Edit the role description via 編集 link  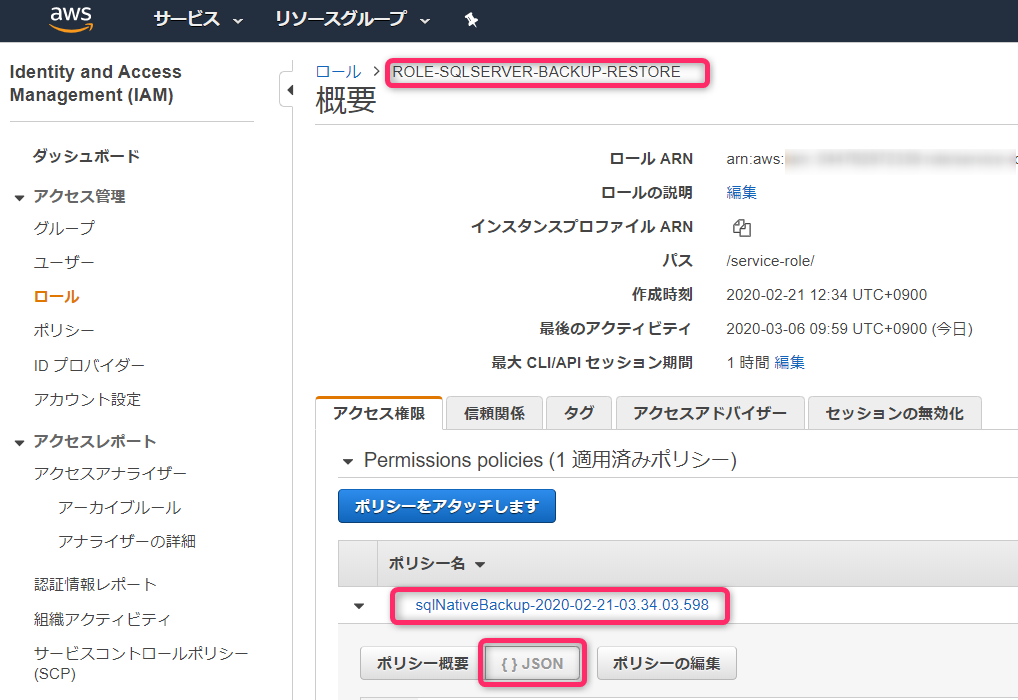pyautogui.click(x=741, y=192)
